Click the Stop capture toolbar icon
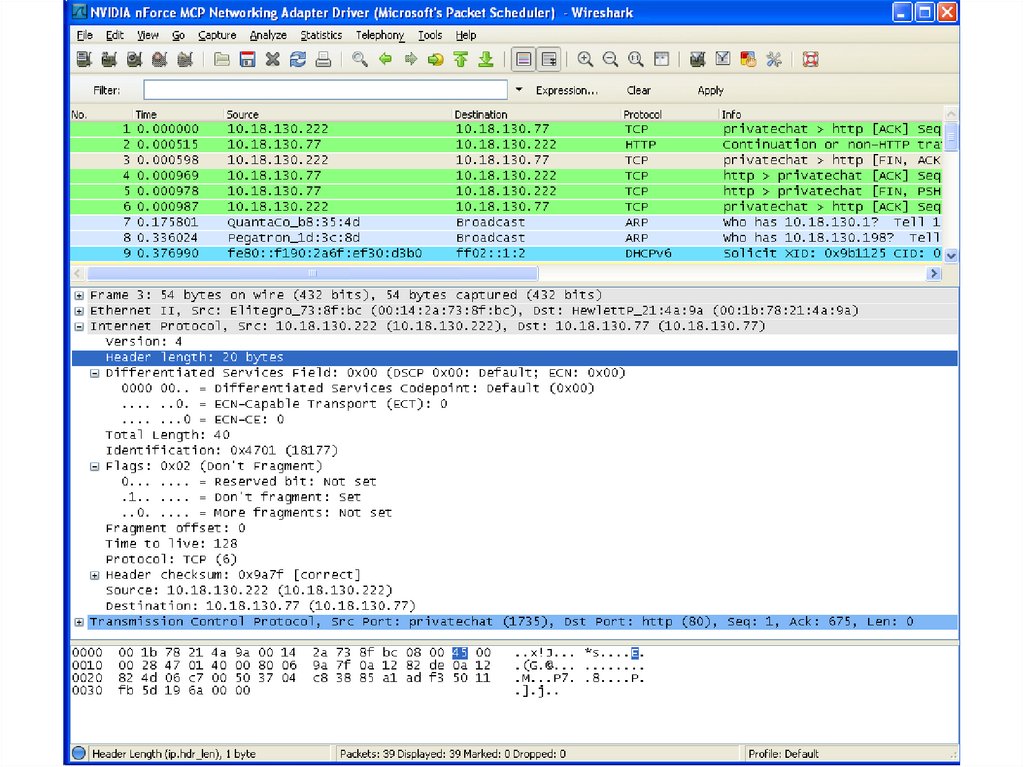 (x=159, y=60)
